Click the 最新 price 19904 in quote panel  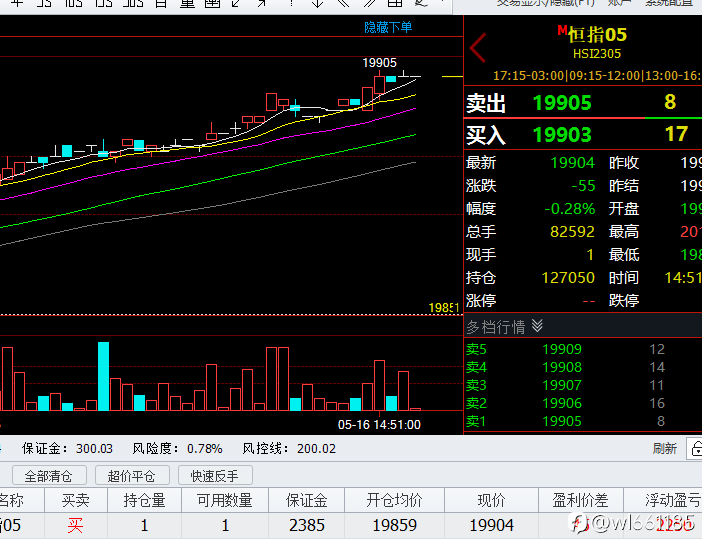coord(572,163)
